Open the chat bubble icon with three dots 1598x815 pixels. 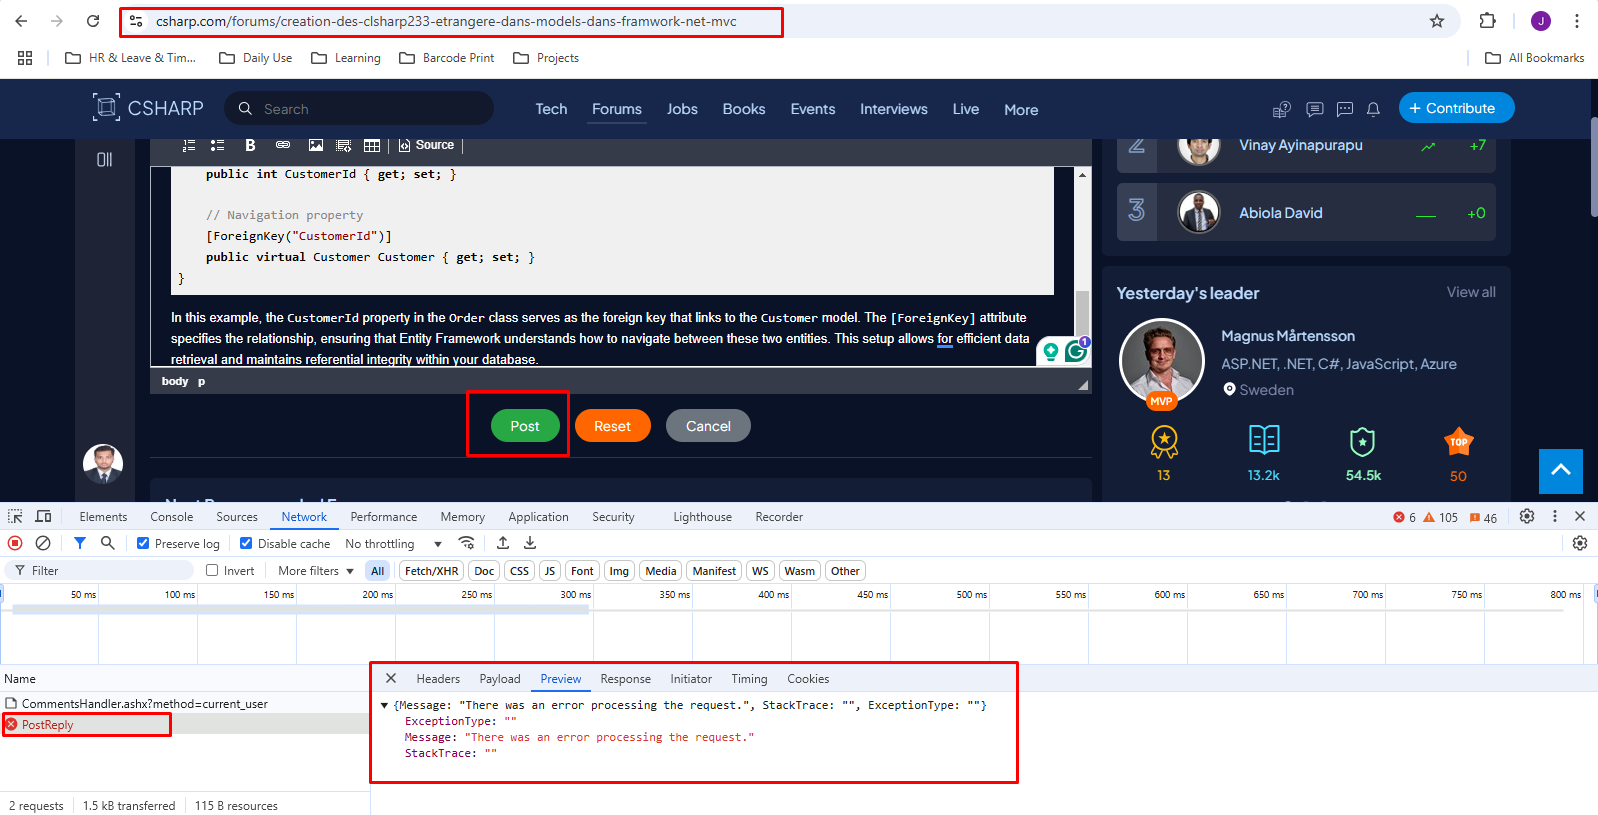1345,109
